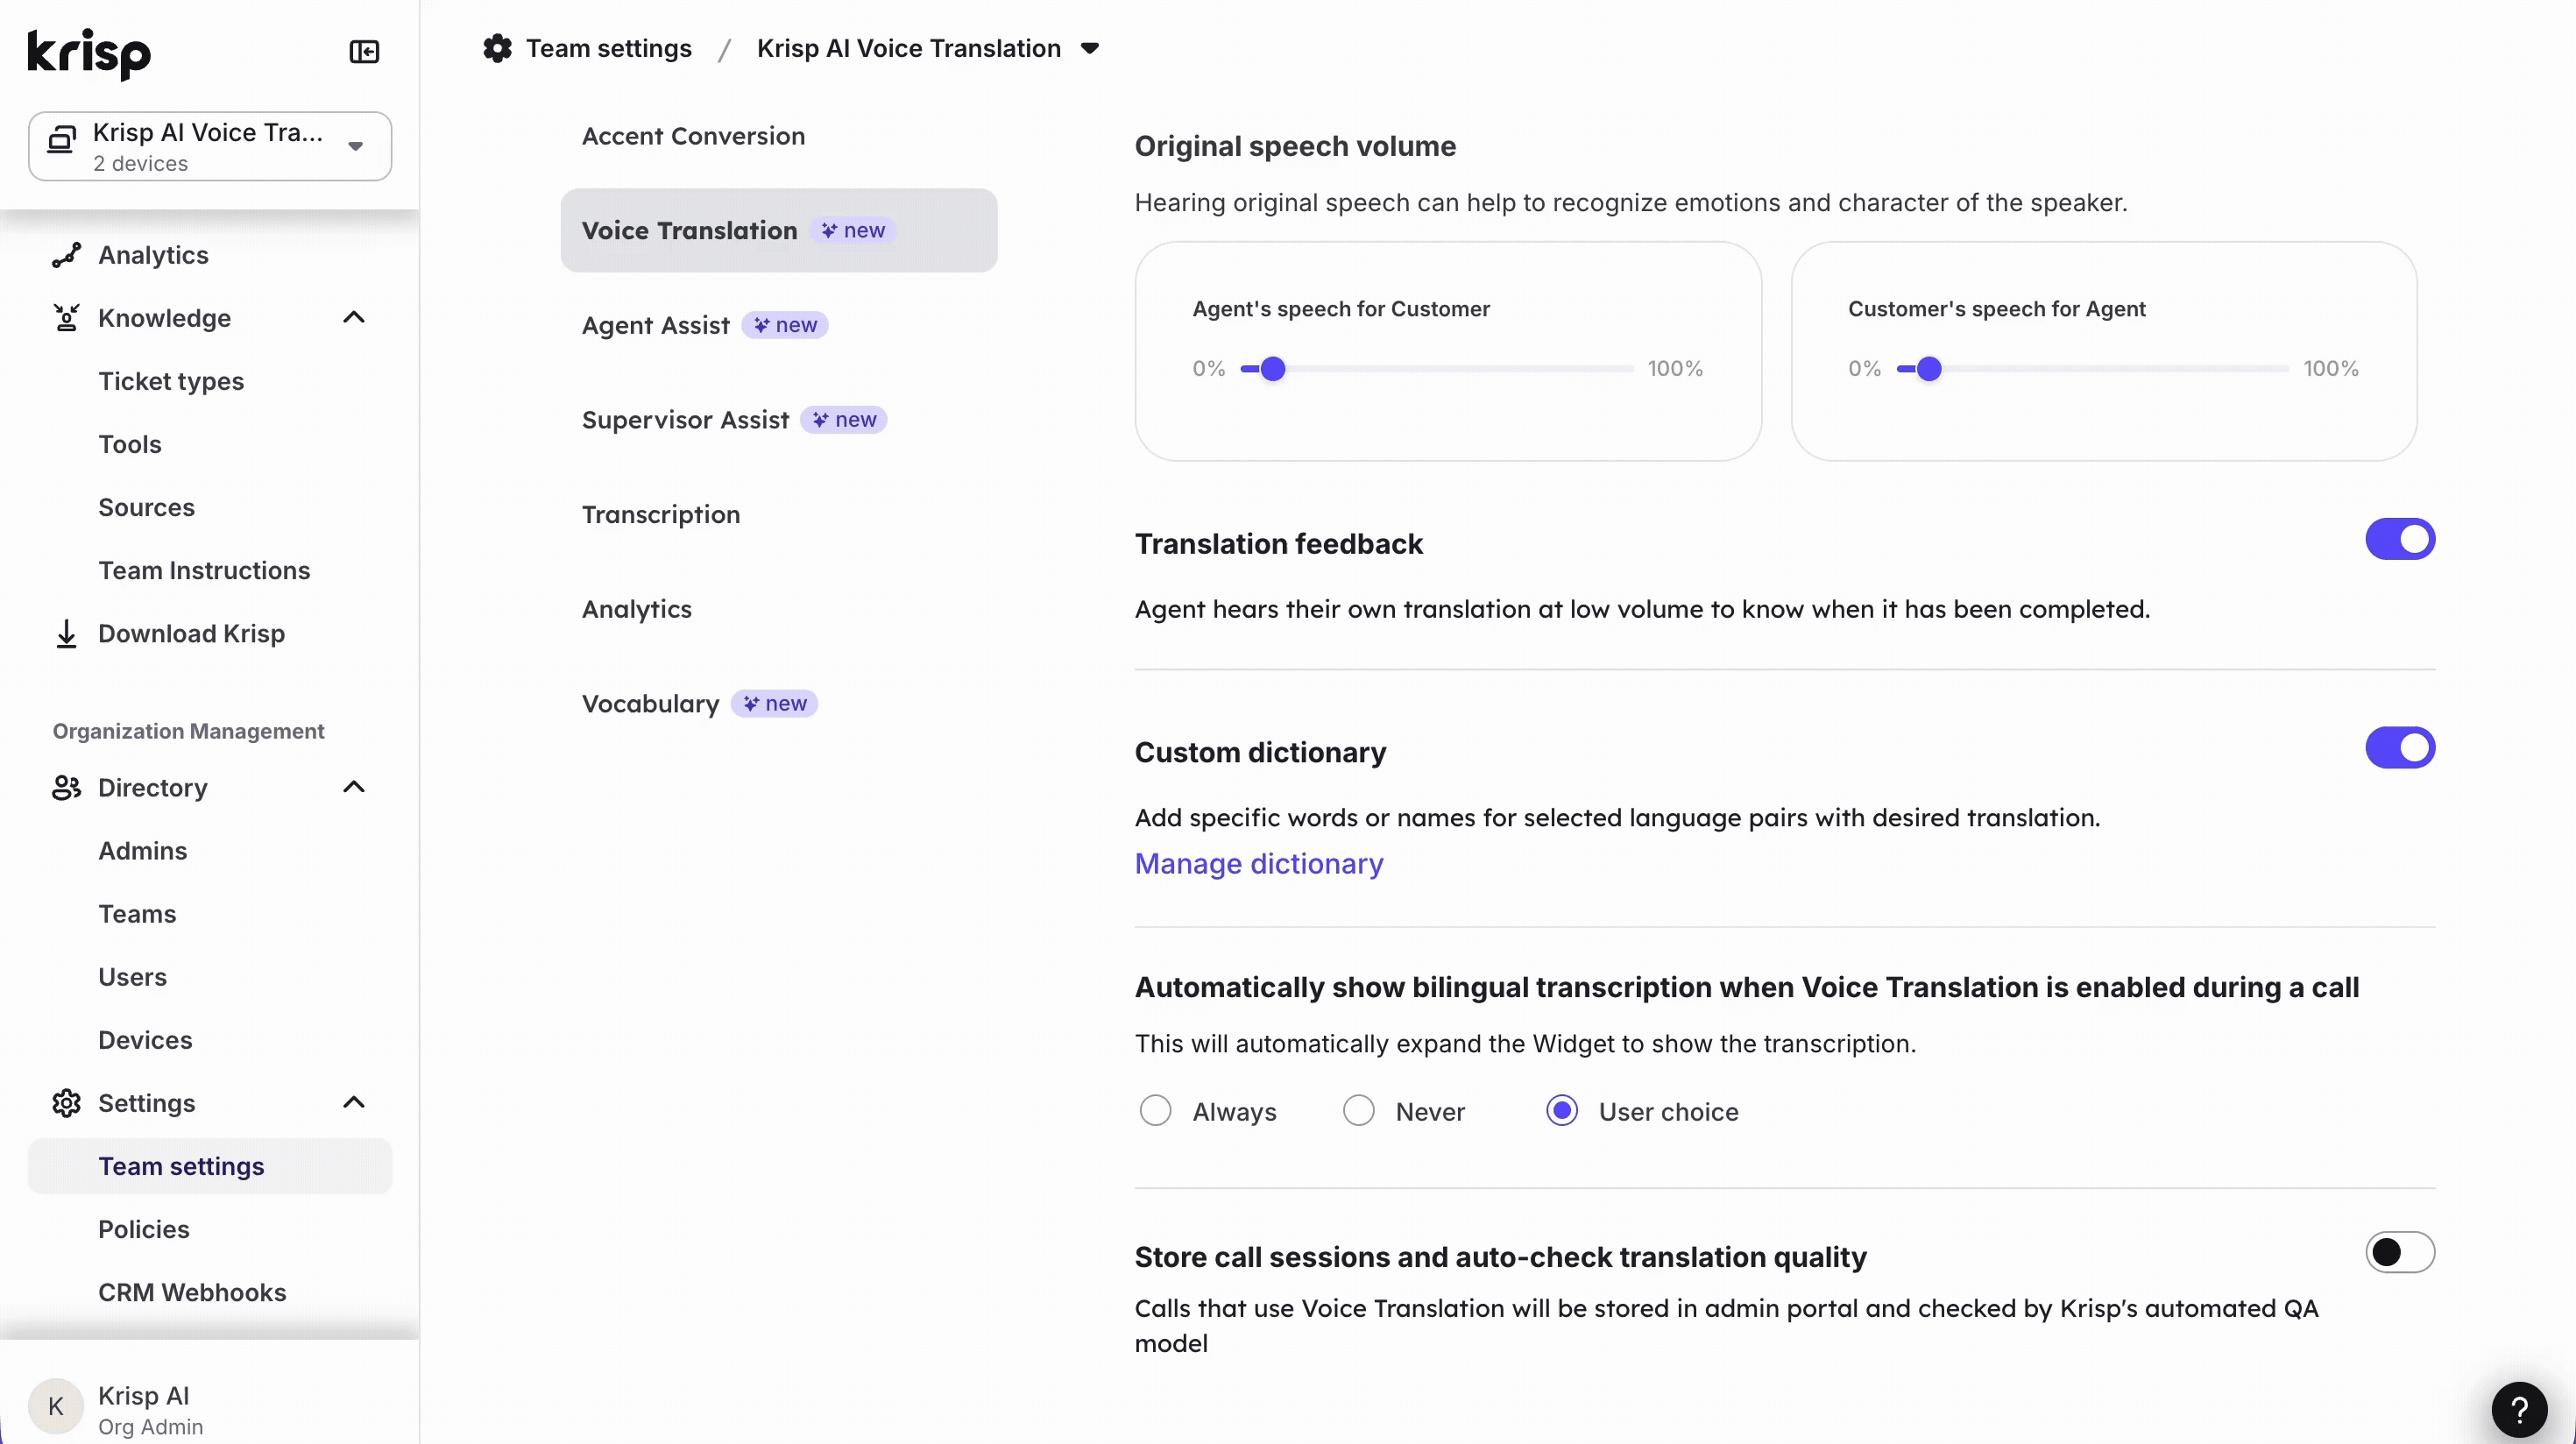Click the Directory people icon
The width and height of the screenshot is (2576, 1444).
pos(66,788)
